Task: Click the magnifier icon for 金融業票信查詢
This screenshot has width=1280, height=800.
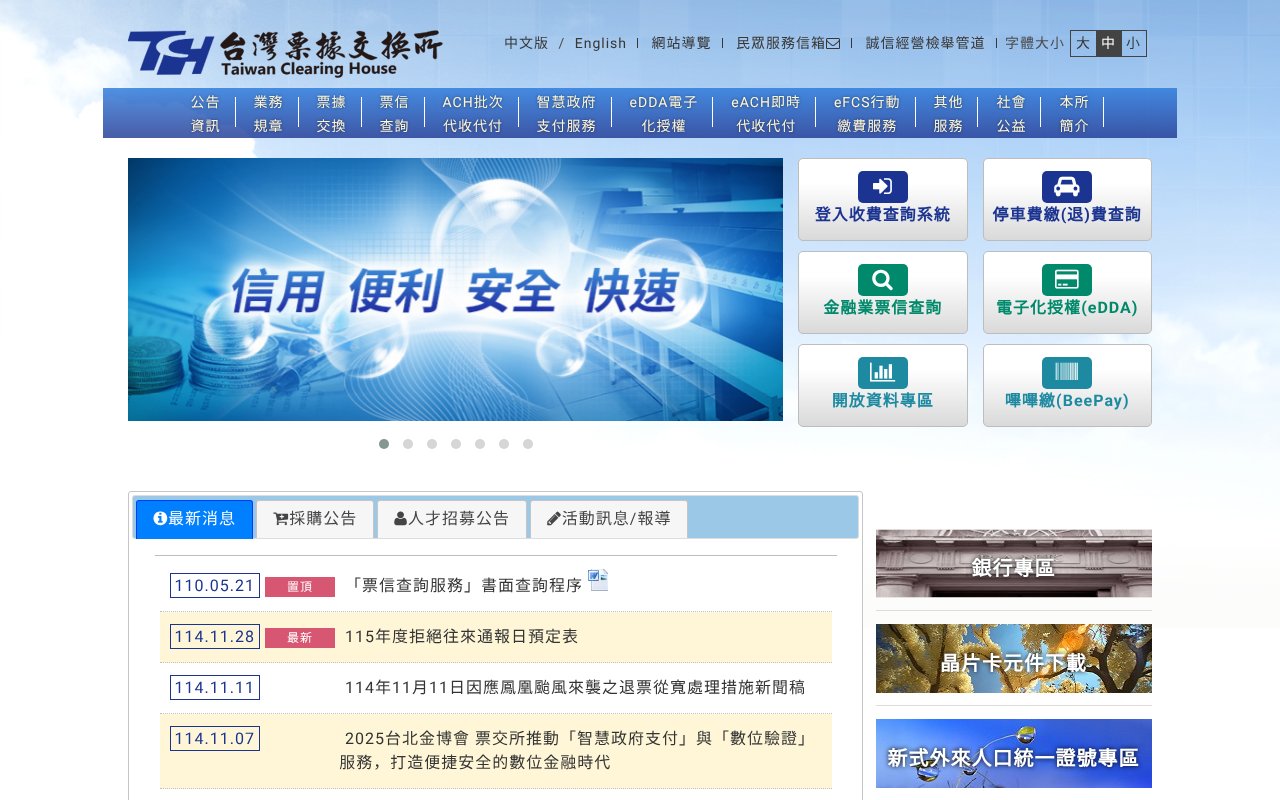Action: [883, 278]
